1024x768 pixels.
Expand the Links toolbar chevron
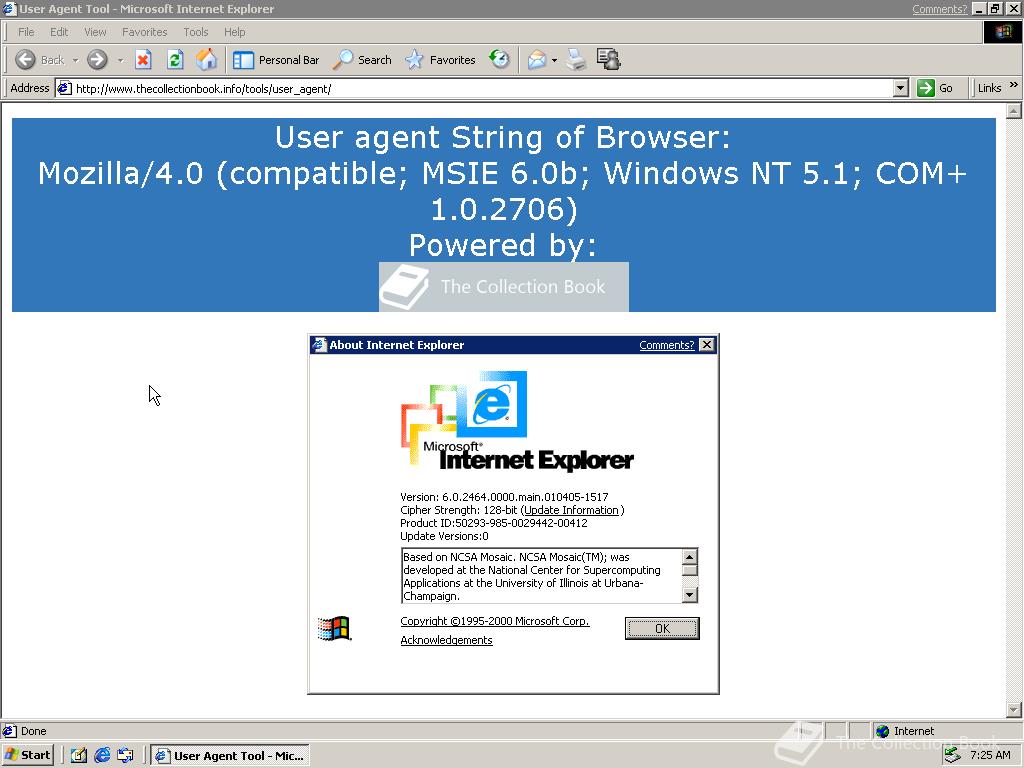pos(1014,85)
